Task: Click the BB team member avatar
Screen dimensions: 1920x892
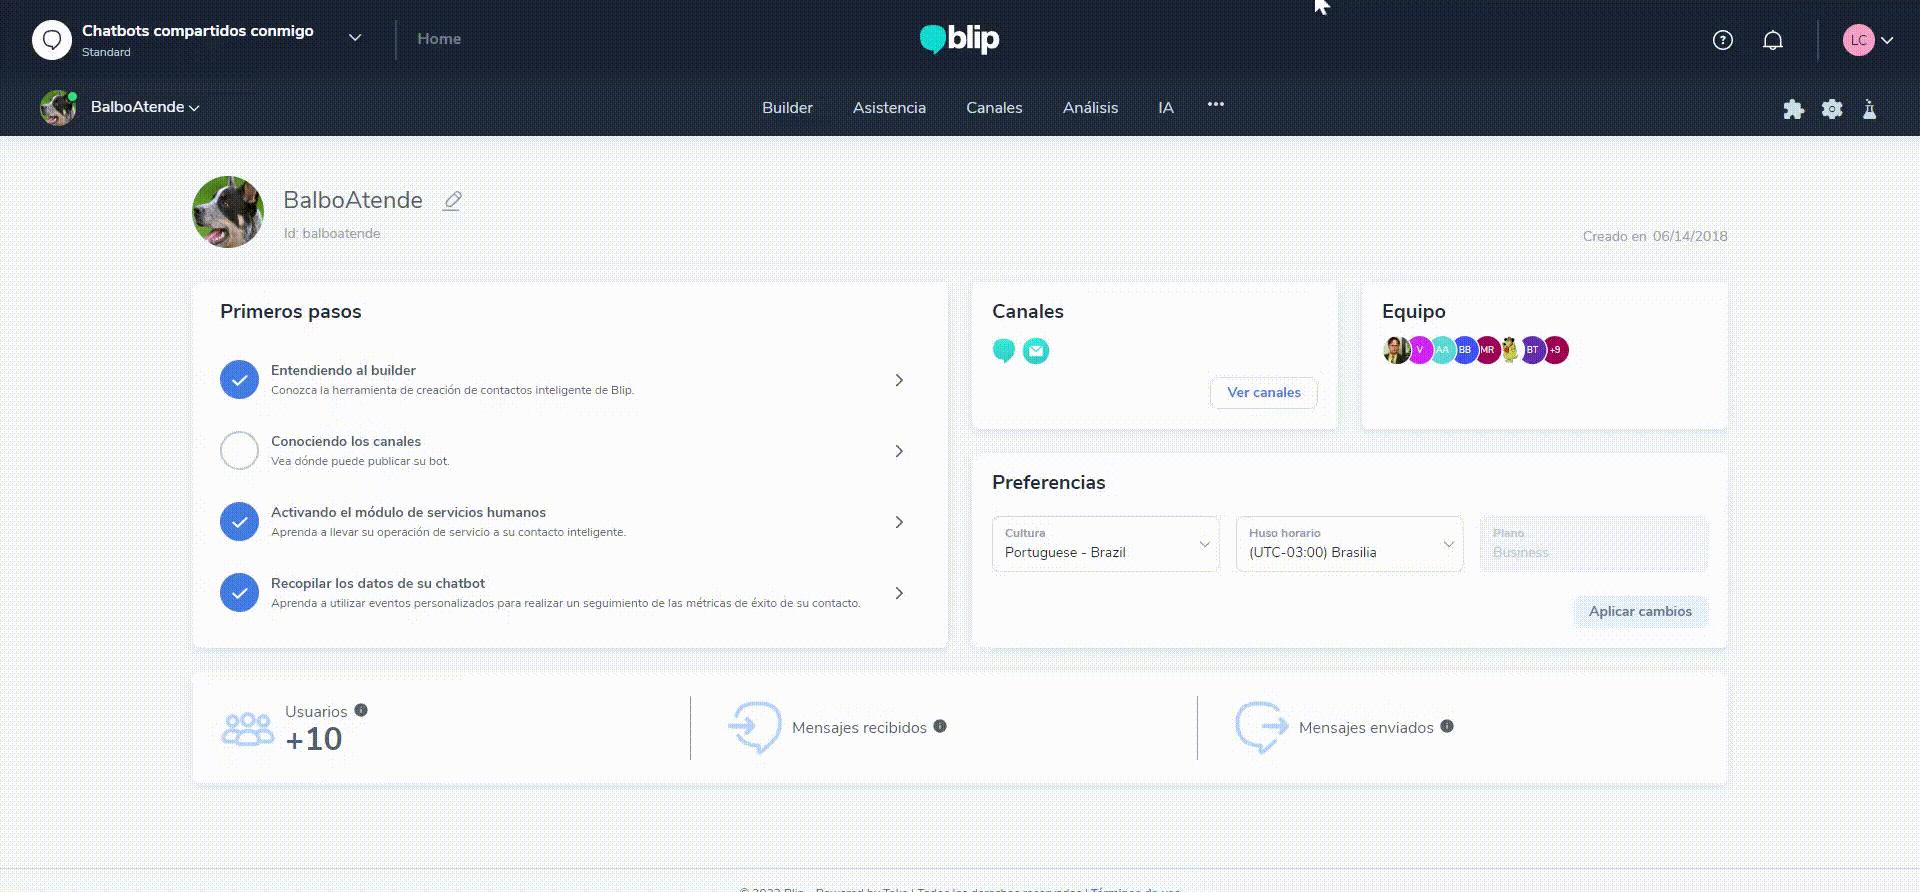Action: point(1465,350)
